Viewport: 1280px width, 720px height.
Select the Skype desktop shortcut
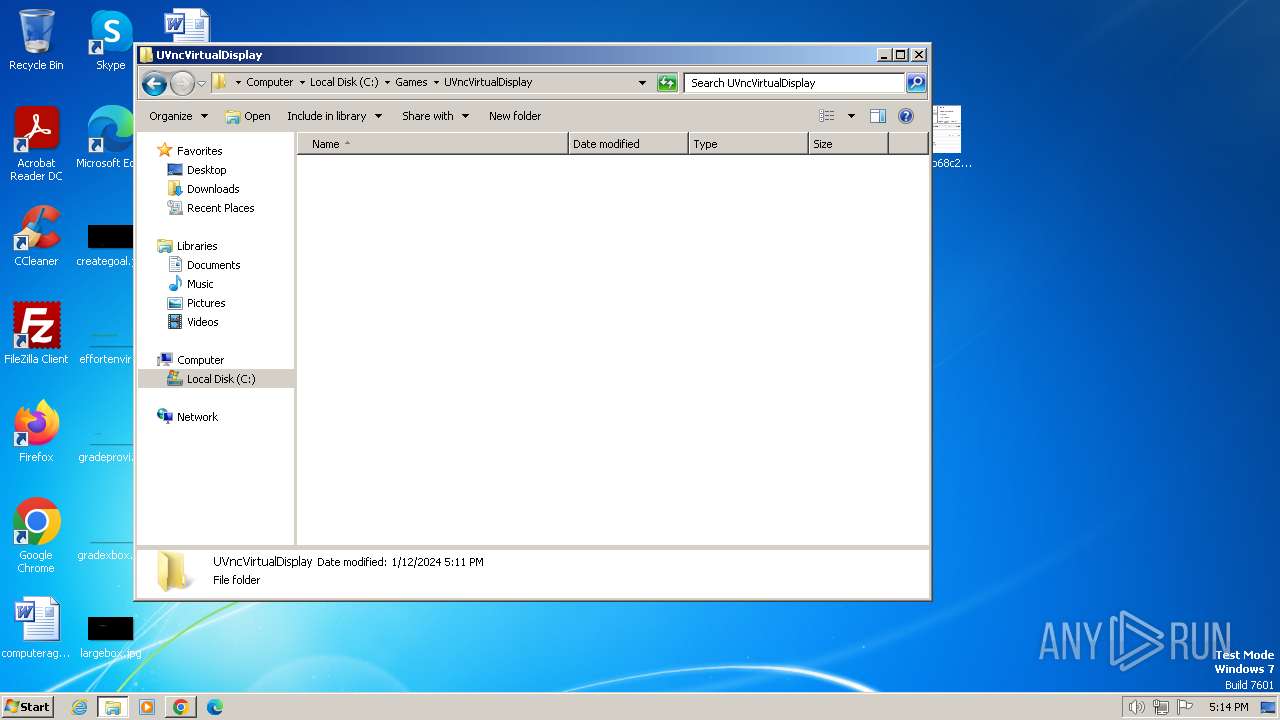point(110,40)
